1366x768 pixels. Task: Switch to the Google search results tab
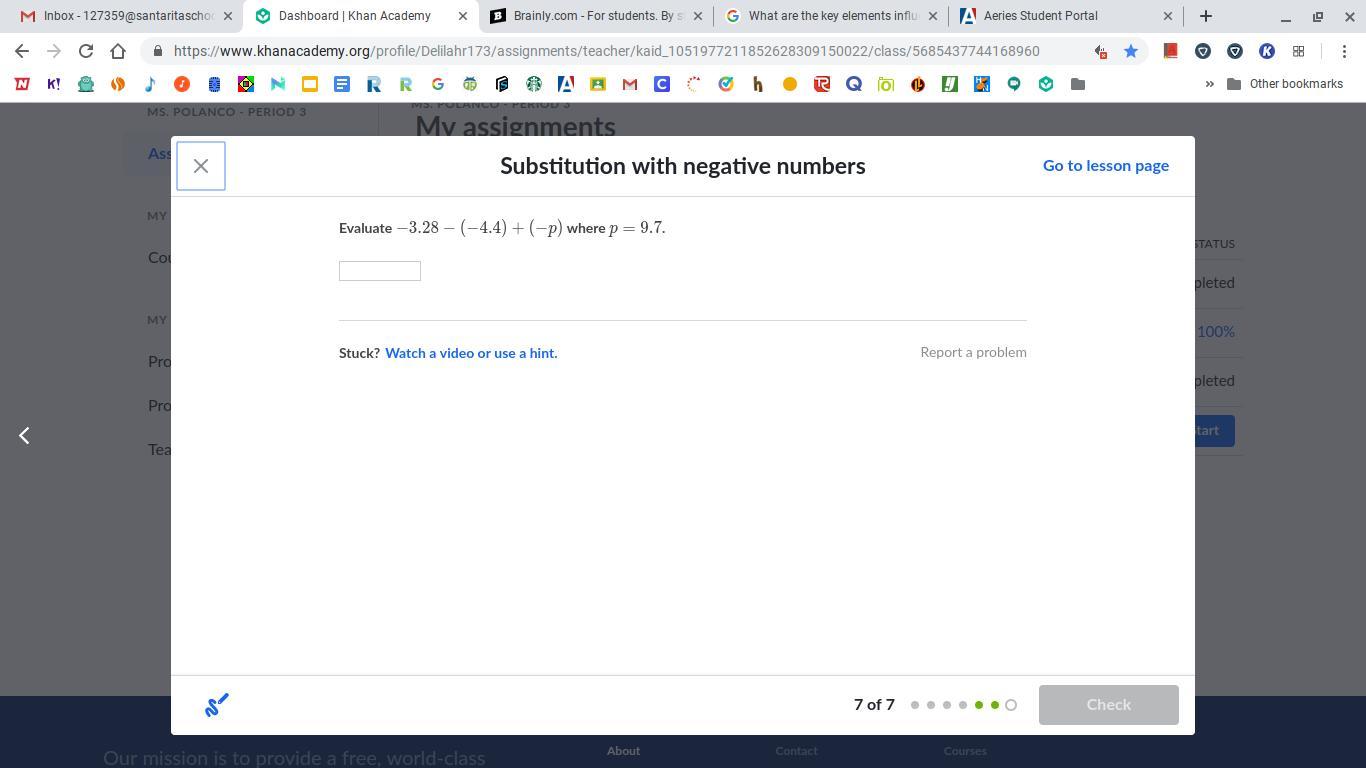[830, 16]
